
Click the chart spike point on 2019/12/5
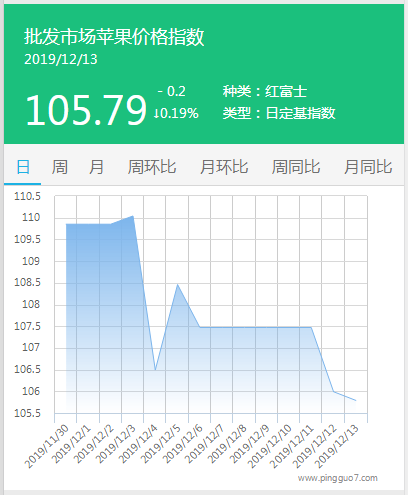tap(177, 284)
